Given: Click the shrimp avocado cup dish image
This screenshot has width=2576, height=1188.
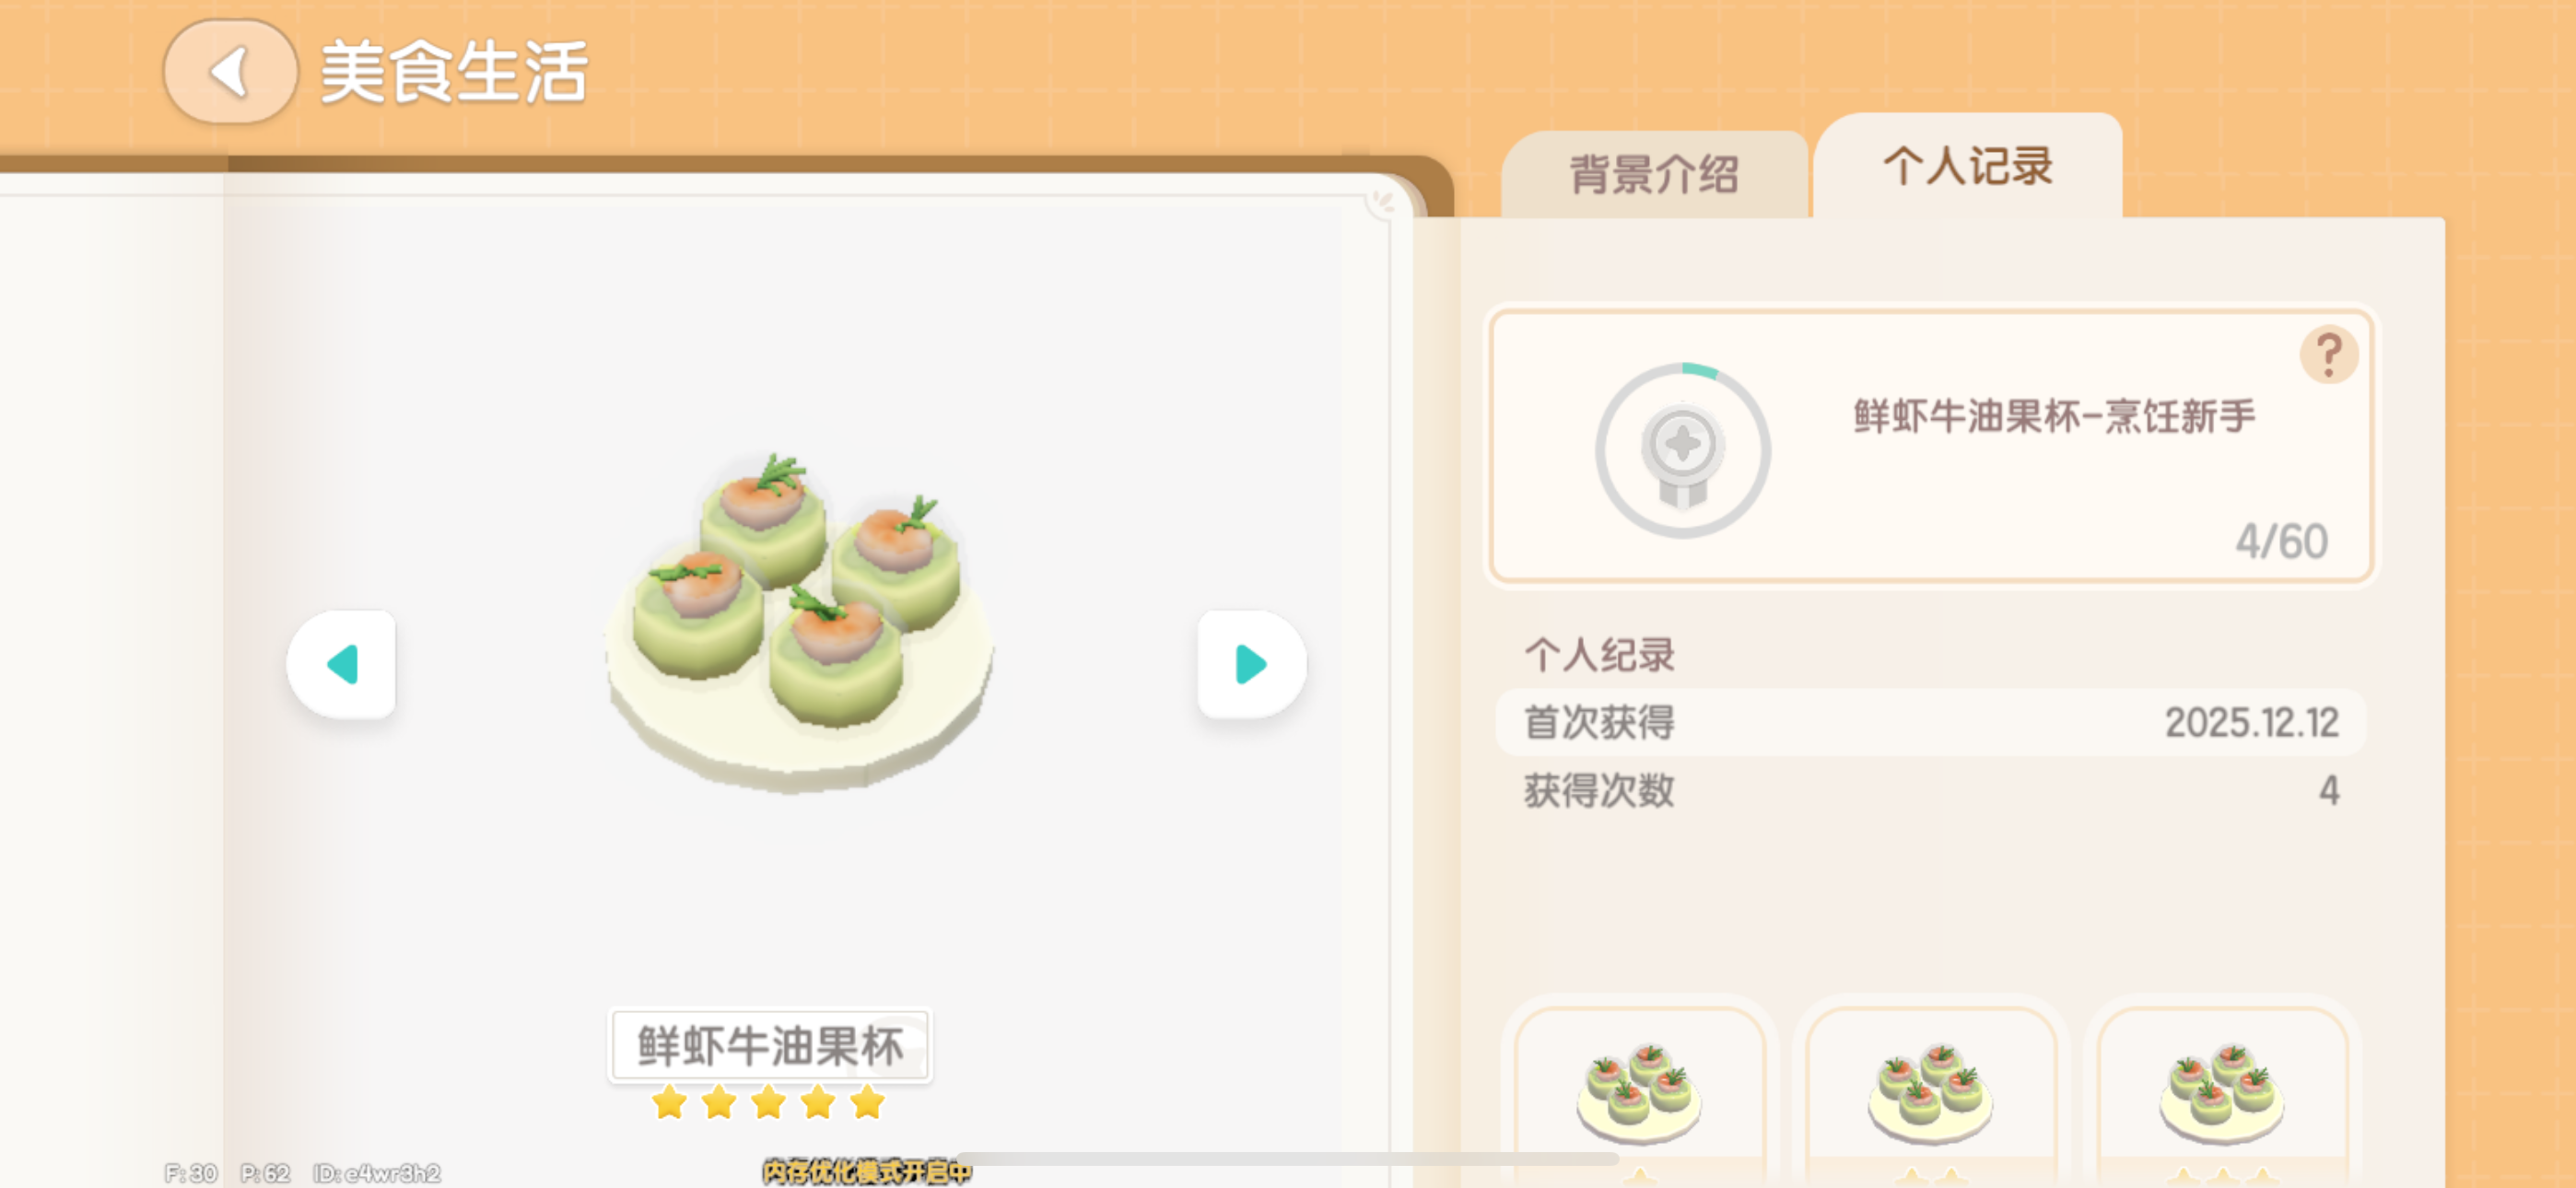Looking at the screenshot, I should click(798, 622).
